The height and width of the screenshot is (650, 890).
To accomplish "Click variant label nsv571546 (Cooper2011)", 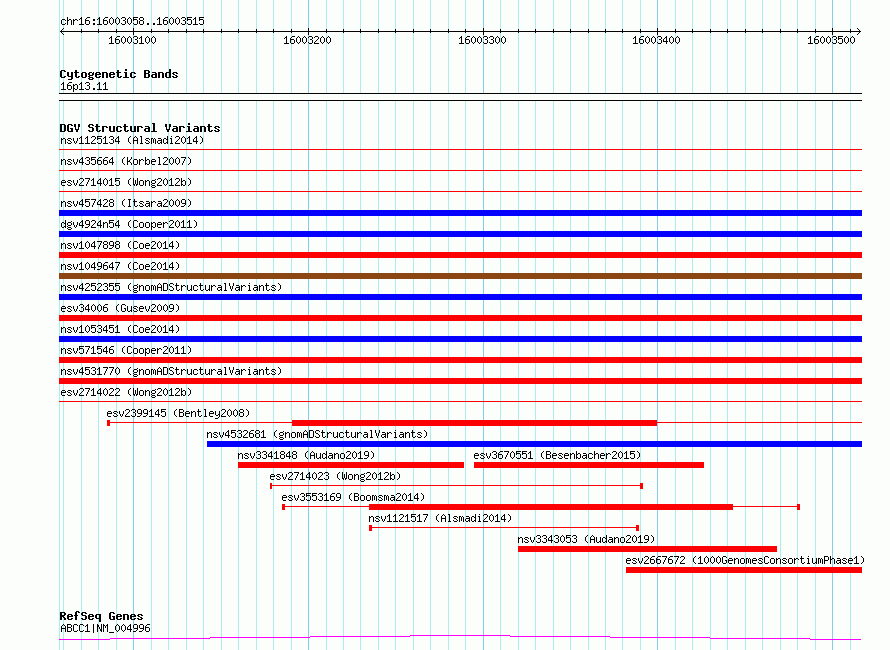I will (126, 350).
